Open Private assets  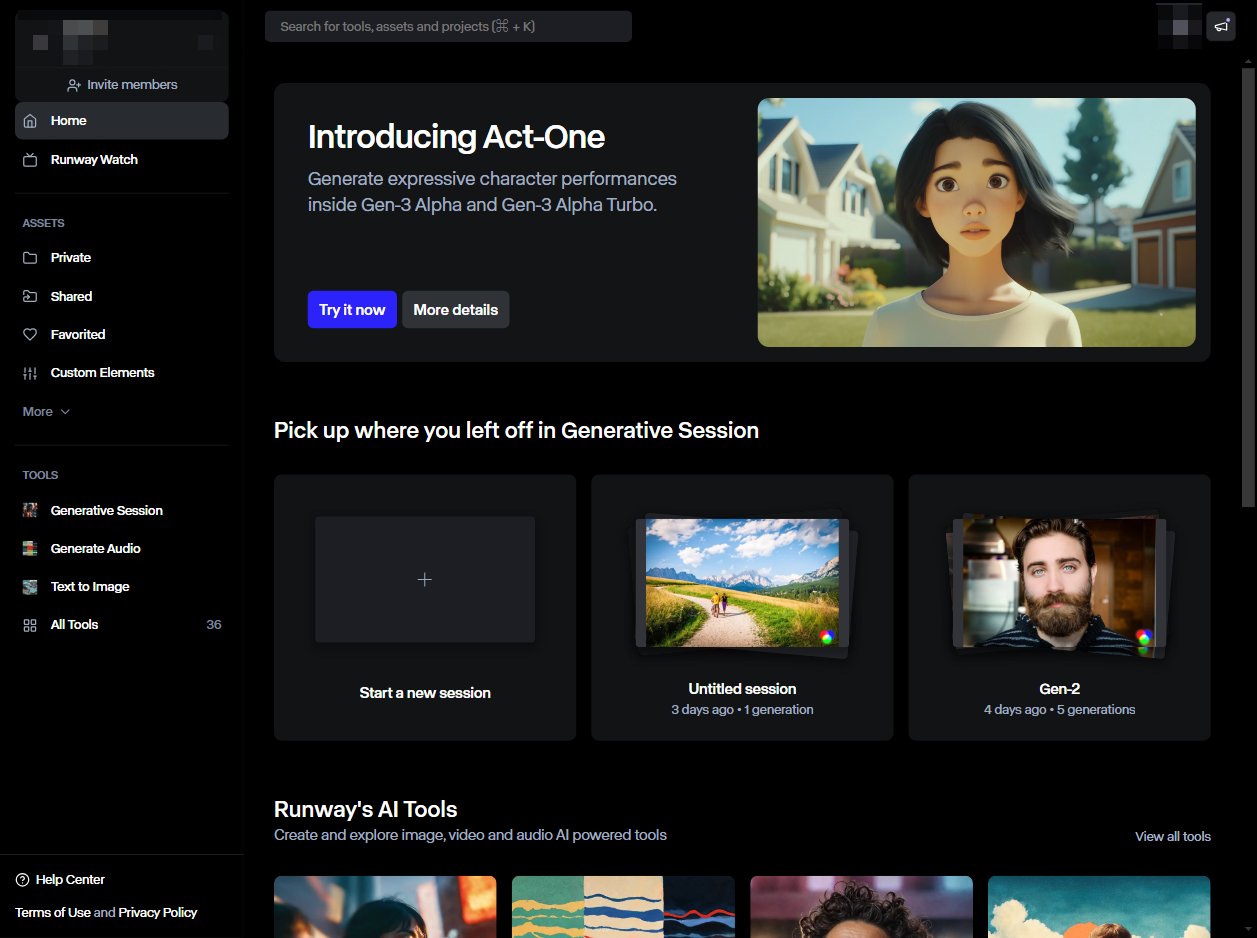(x=122, y=258)
